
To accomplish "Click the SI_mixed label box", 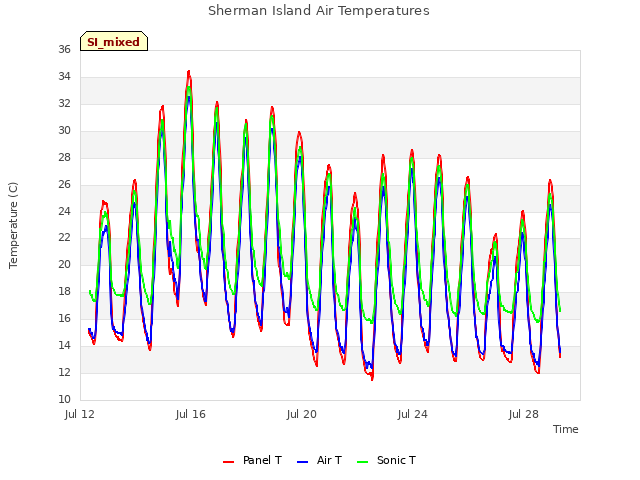I will [114, 41].
